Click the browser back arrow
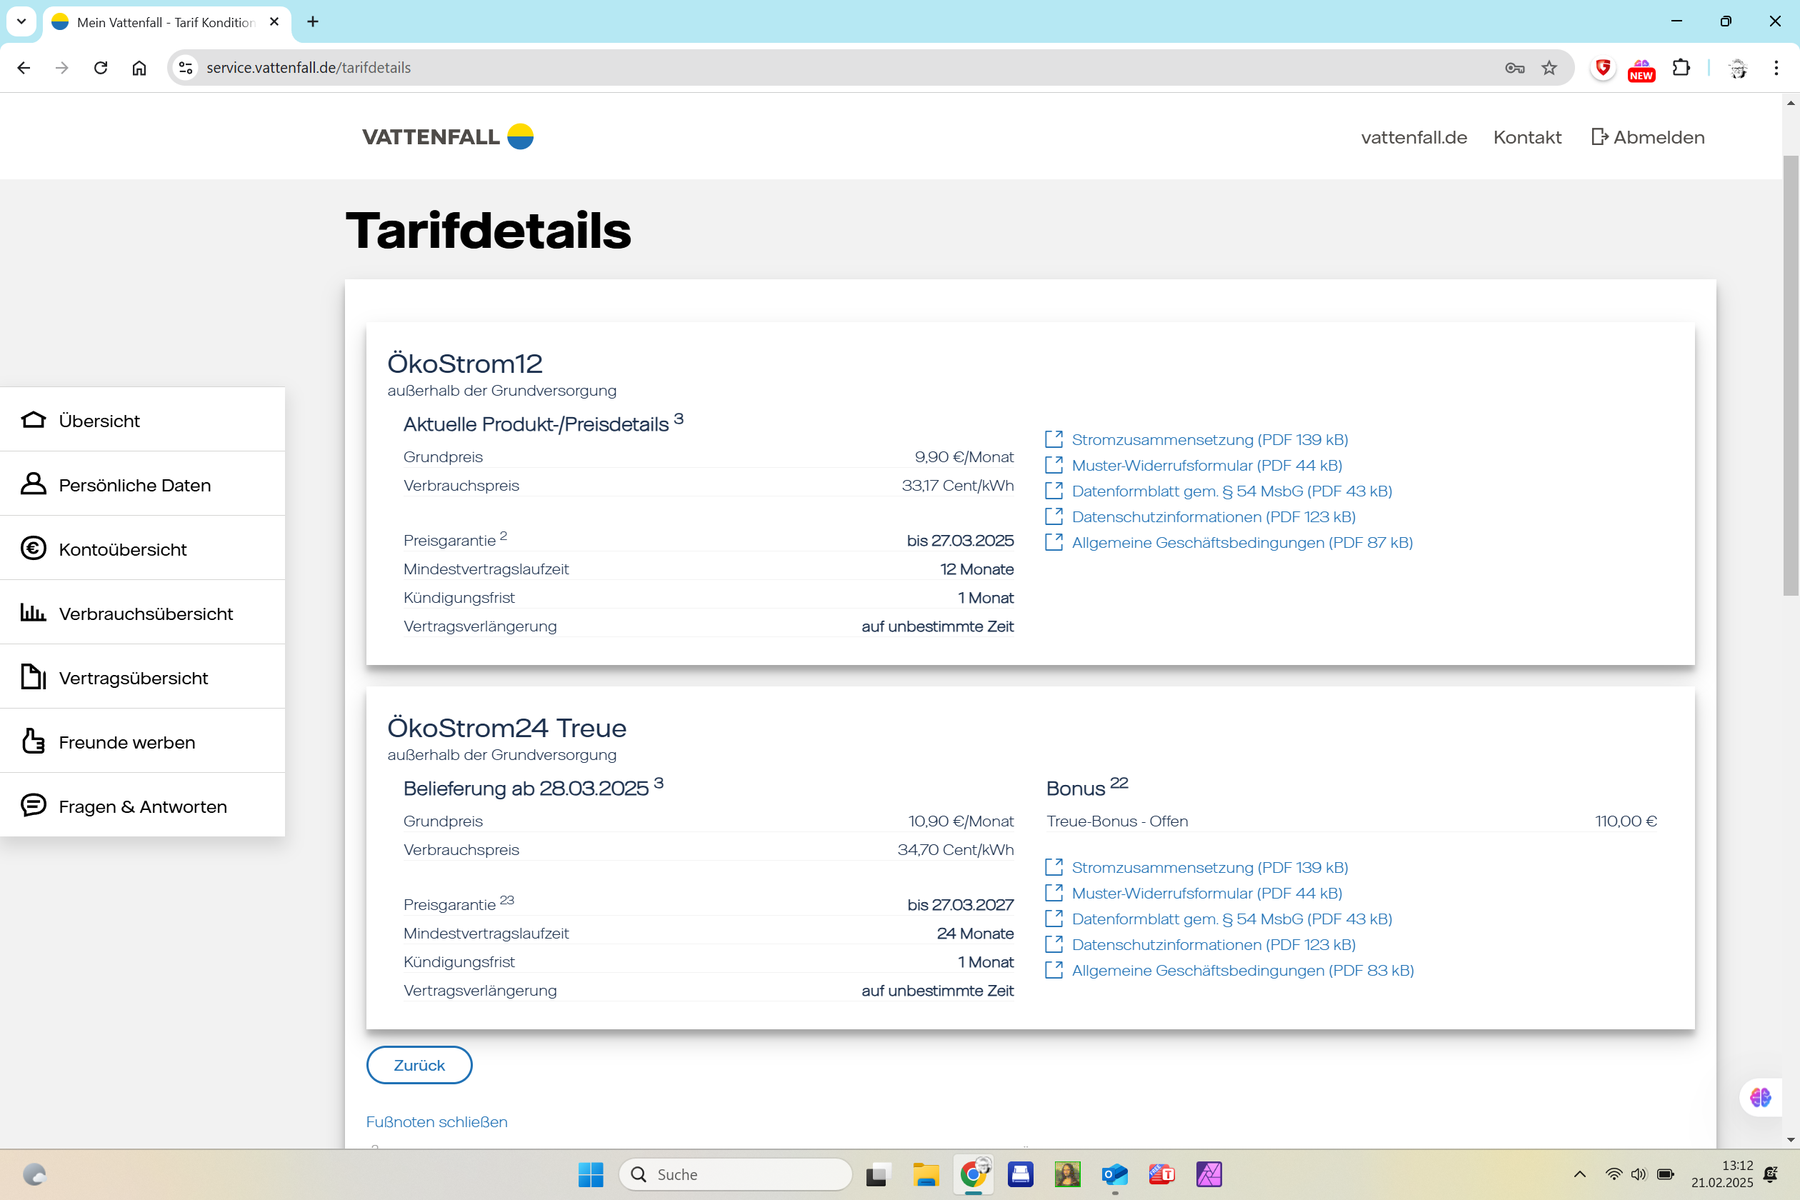Image resolution: width=1800 pixels, height=1200 pixels. click(24, 68)
